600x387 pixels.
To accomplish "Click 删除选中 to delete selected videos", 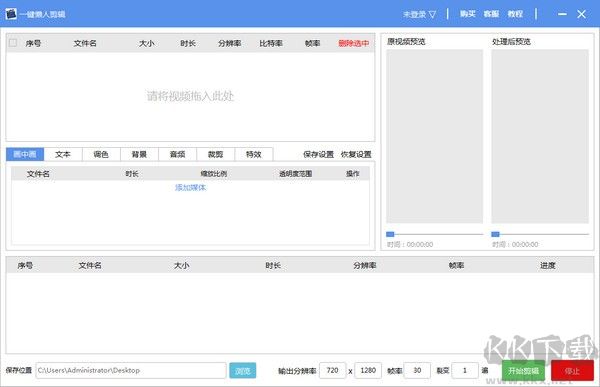I will pyautogui.click(x=354, y=43).
